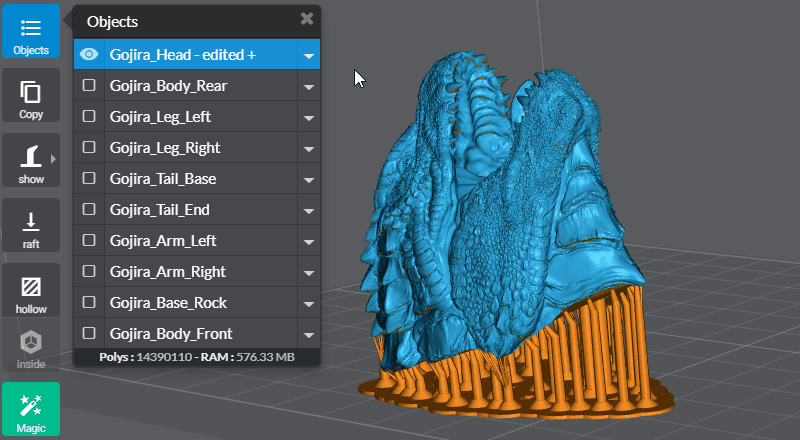This screenshot has width=800, height=440.
Task: Open dropdown arrow for Gojira_Arm_Right
Action: (309, 273)
